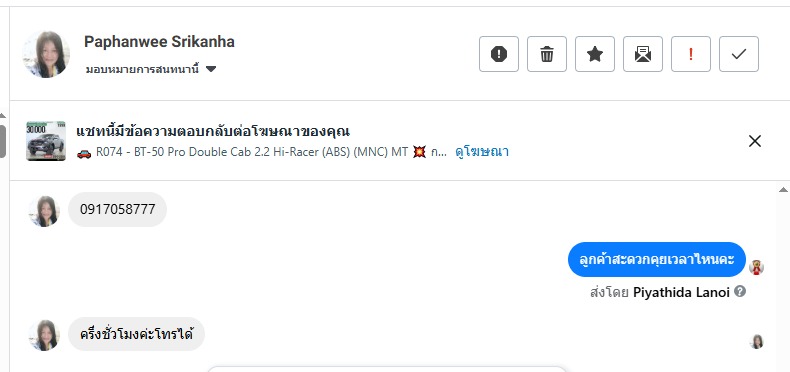Click chat scrollbar up arrow

click(783, 190)
